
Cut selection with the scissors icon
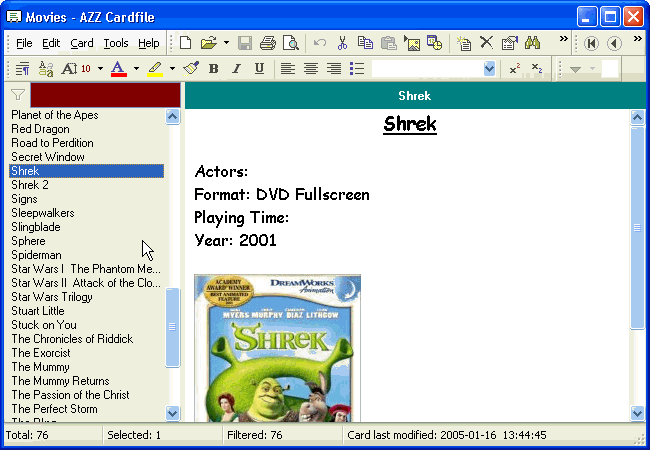[342, 43]
